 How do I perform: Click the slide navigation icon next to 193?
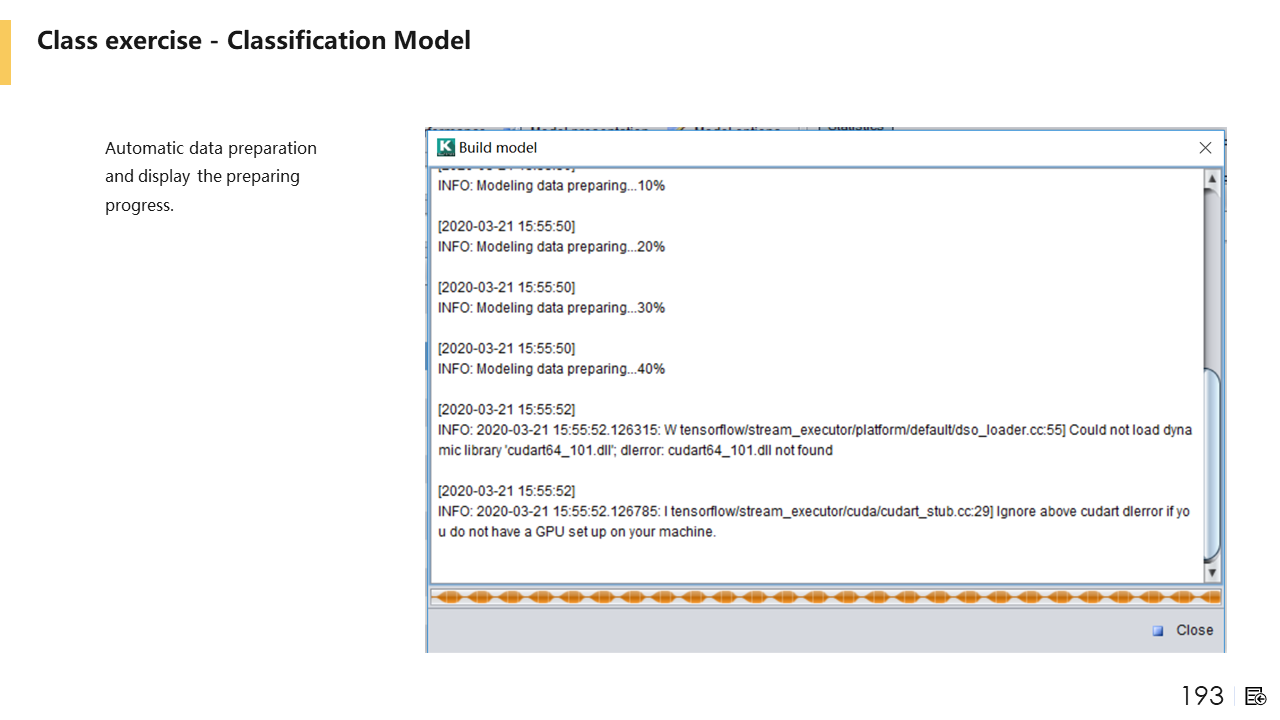click(x=1256, y=696)
